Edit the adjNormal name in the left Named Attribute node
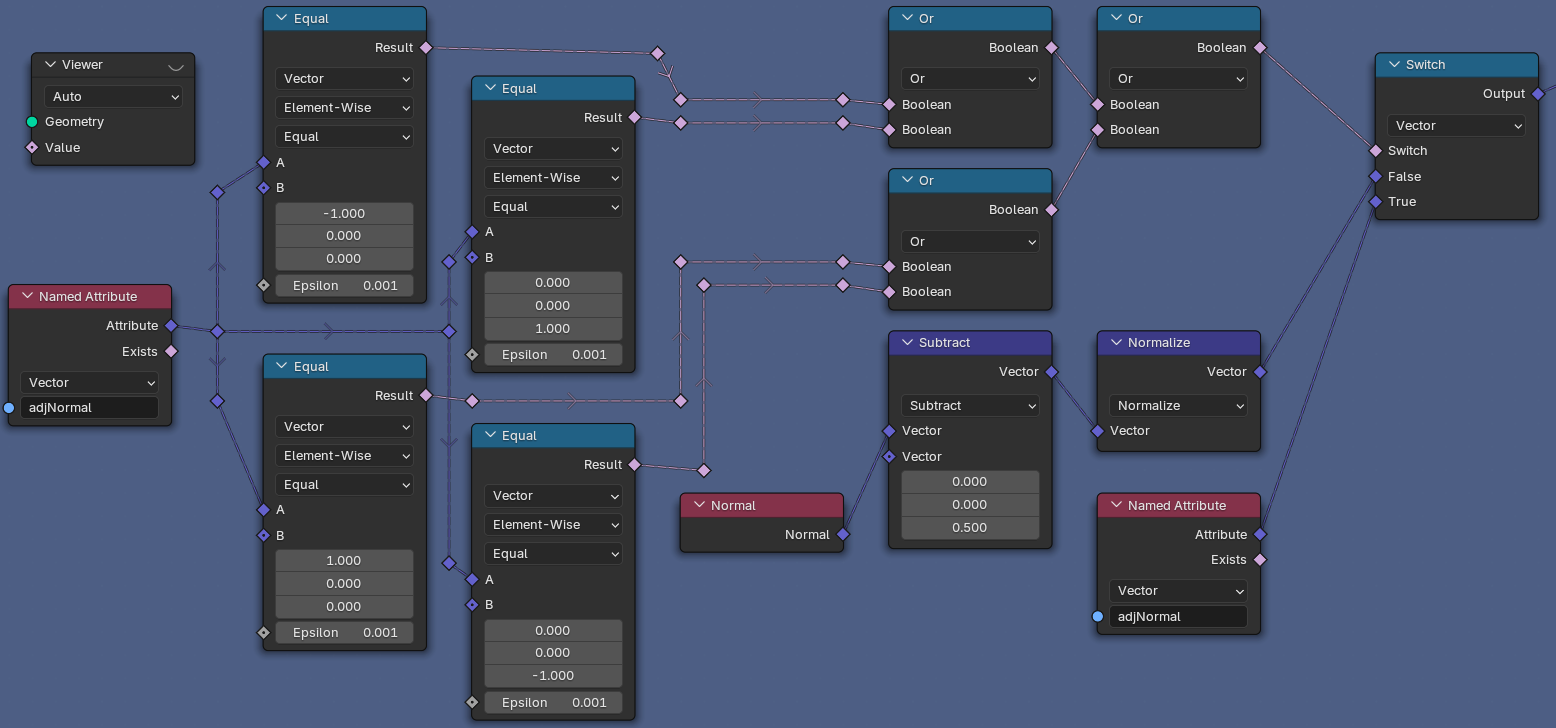This screenshot has width=1556, height=728. click(89, 407)
